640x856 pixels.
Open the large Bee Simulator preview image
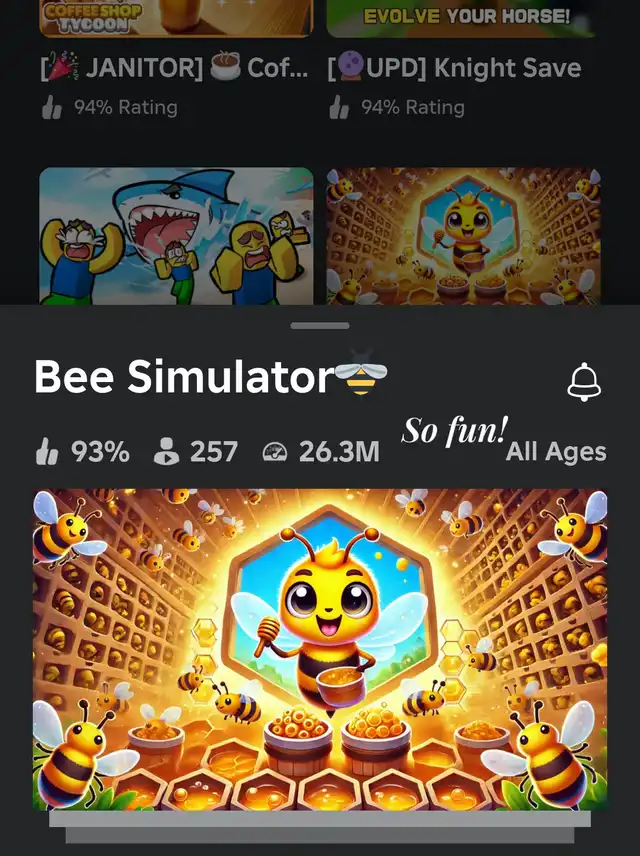tap(320, 650)
